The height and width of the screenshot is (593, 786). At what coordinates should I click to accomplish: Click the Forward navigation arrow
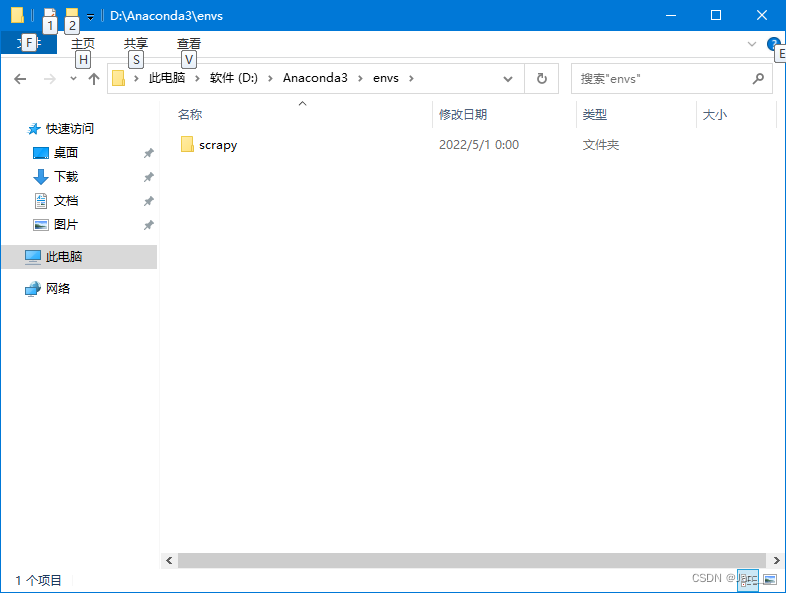(x=50, y=79)
